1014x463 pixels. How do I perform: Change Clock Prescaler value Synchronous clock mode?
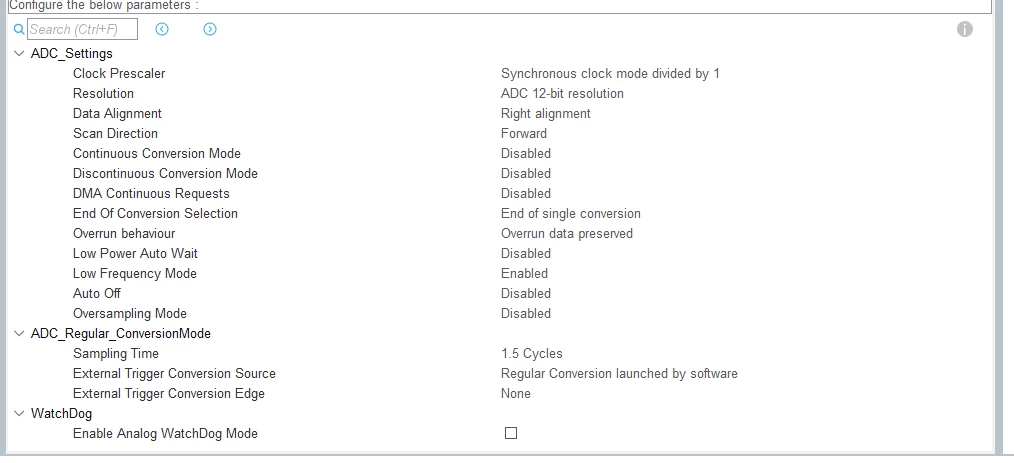click(x=610, y=74)
